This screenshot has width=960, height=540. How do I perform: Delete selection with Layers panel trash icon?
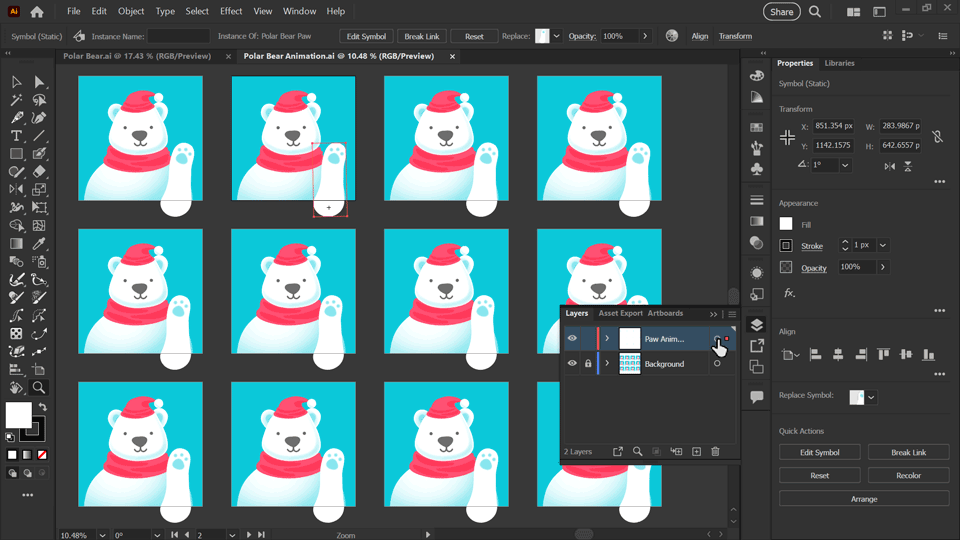coord(715,451)
